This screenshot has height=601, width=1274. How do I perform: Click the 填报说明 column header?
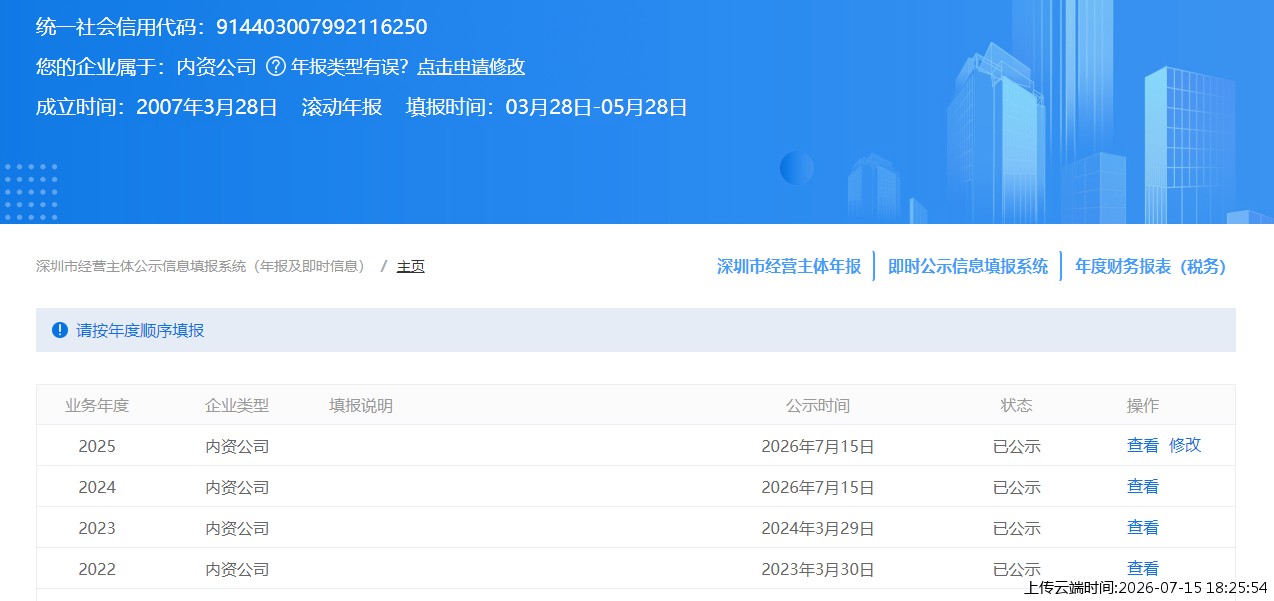361,406
